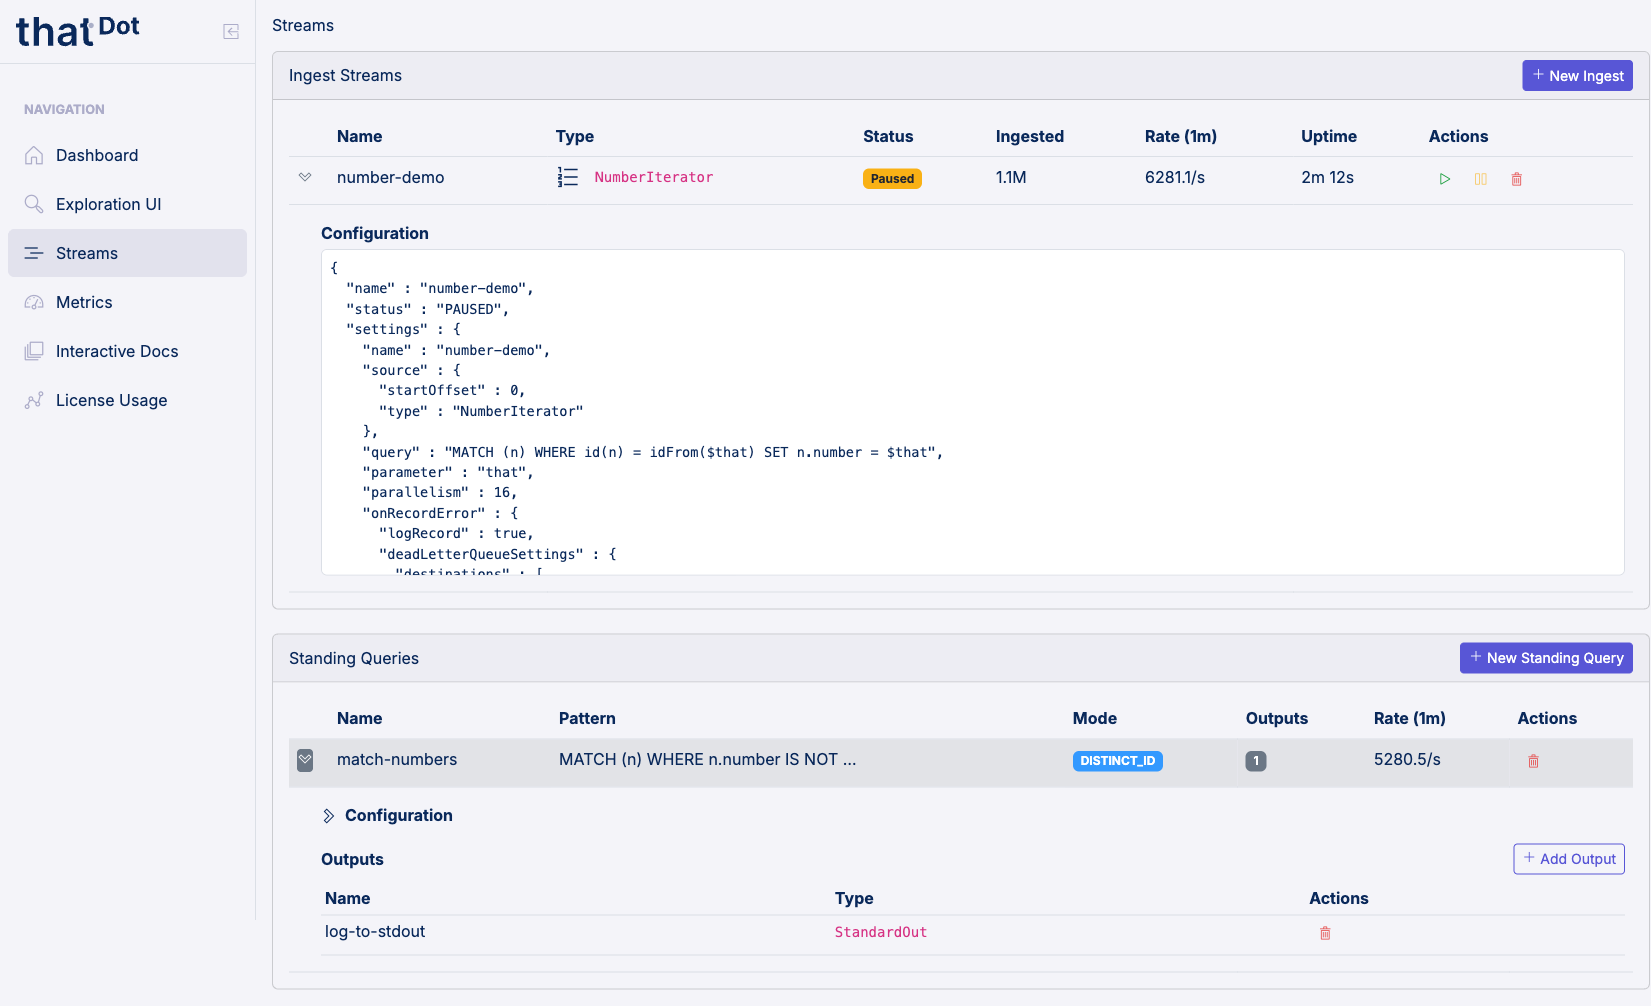Pause the number-demo ingest stream
The width and height of the screenshot is (1651, 1006).
click(1481, 179)
